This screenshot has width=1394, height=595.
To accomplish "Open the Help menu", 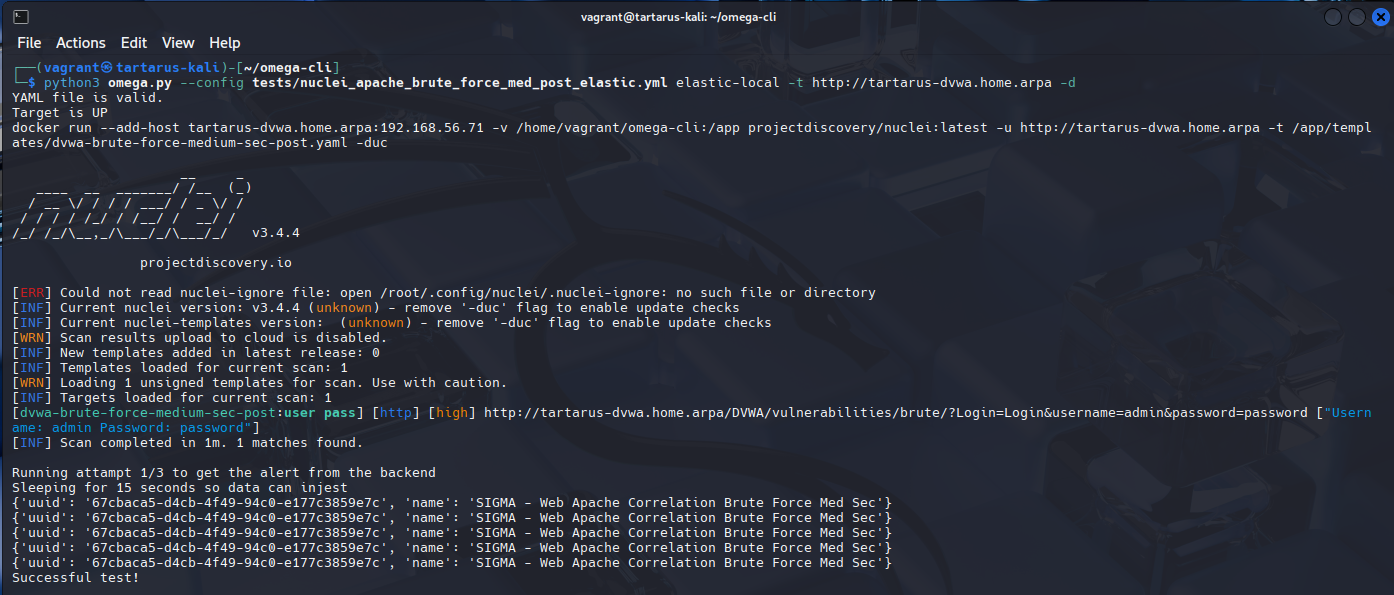I will [224, 43].
